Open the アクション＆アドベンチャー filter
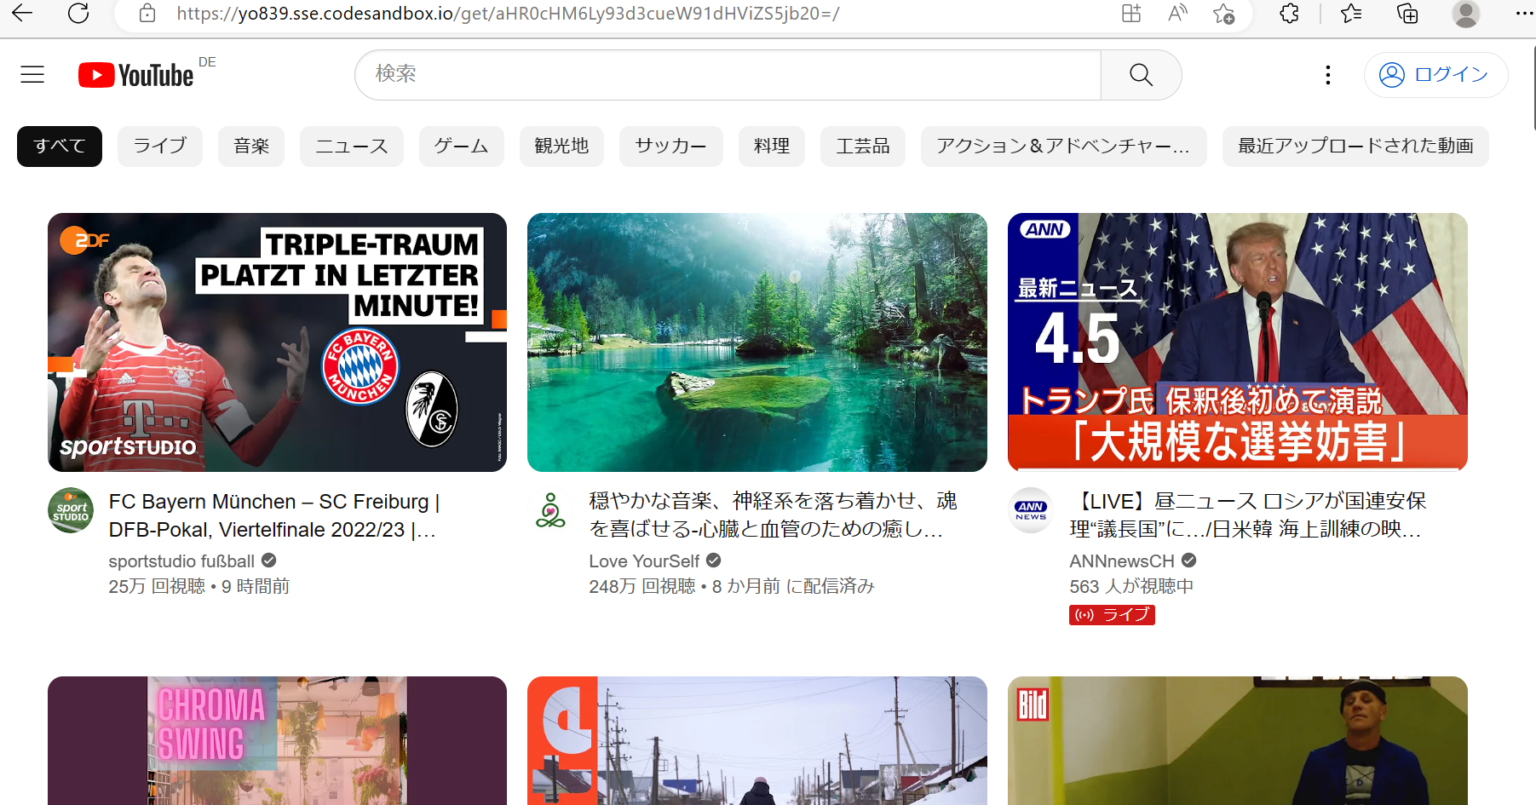The image size is (1536, 805). point(1063,146)
